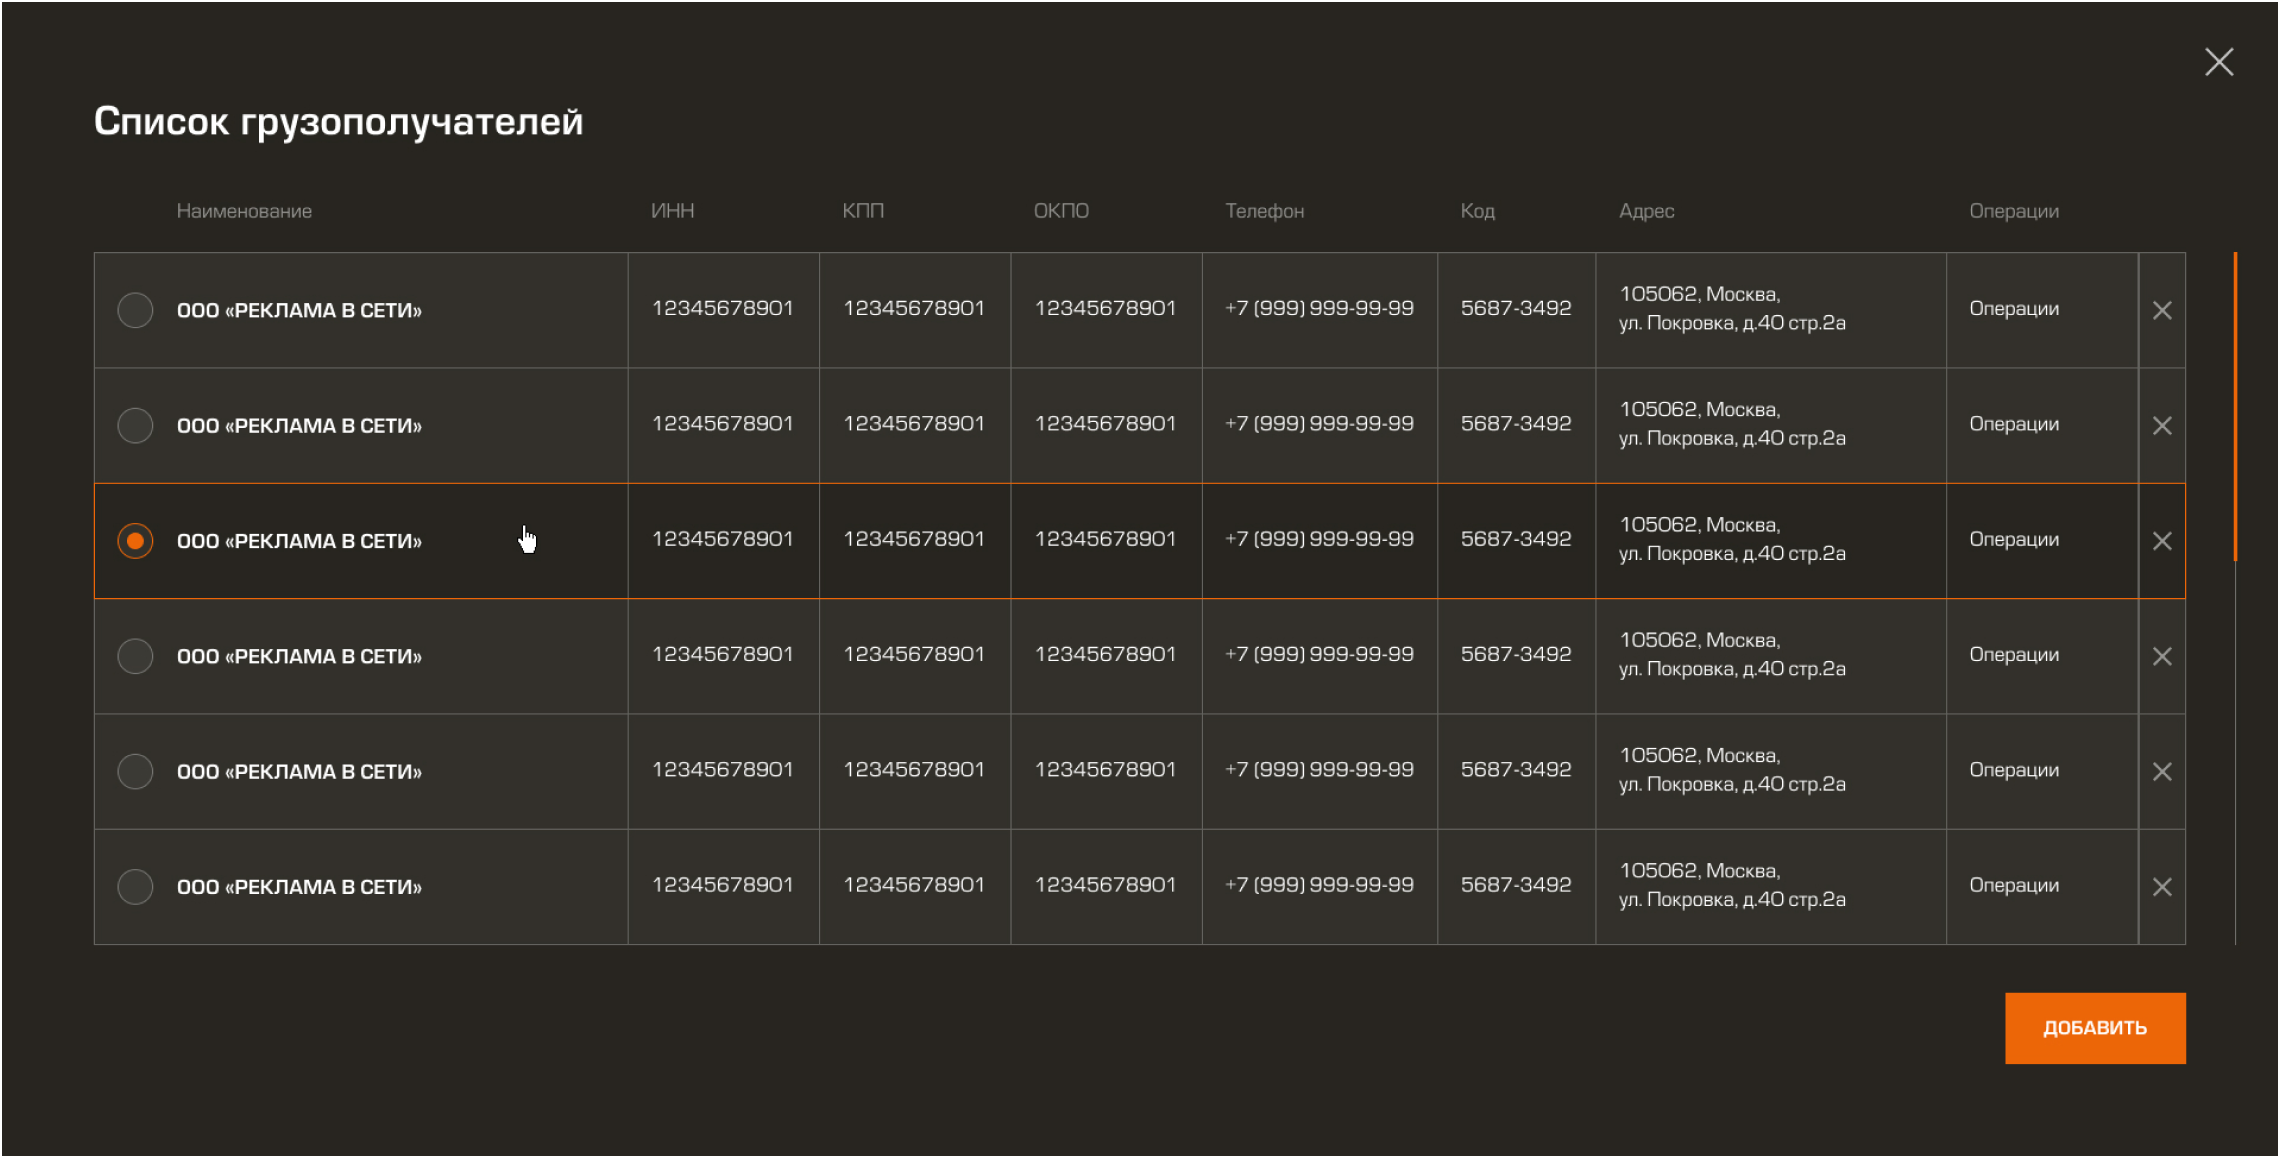Select first row radio button

pos(135,310)
